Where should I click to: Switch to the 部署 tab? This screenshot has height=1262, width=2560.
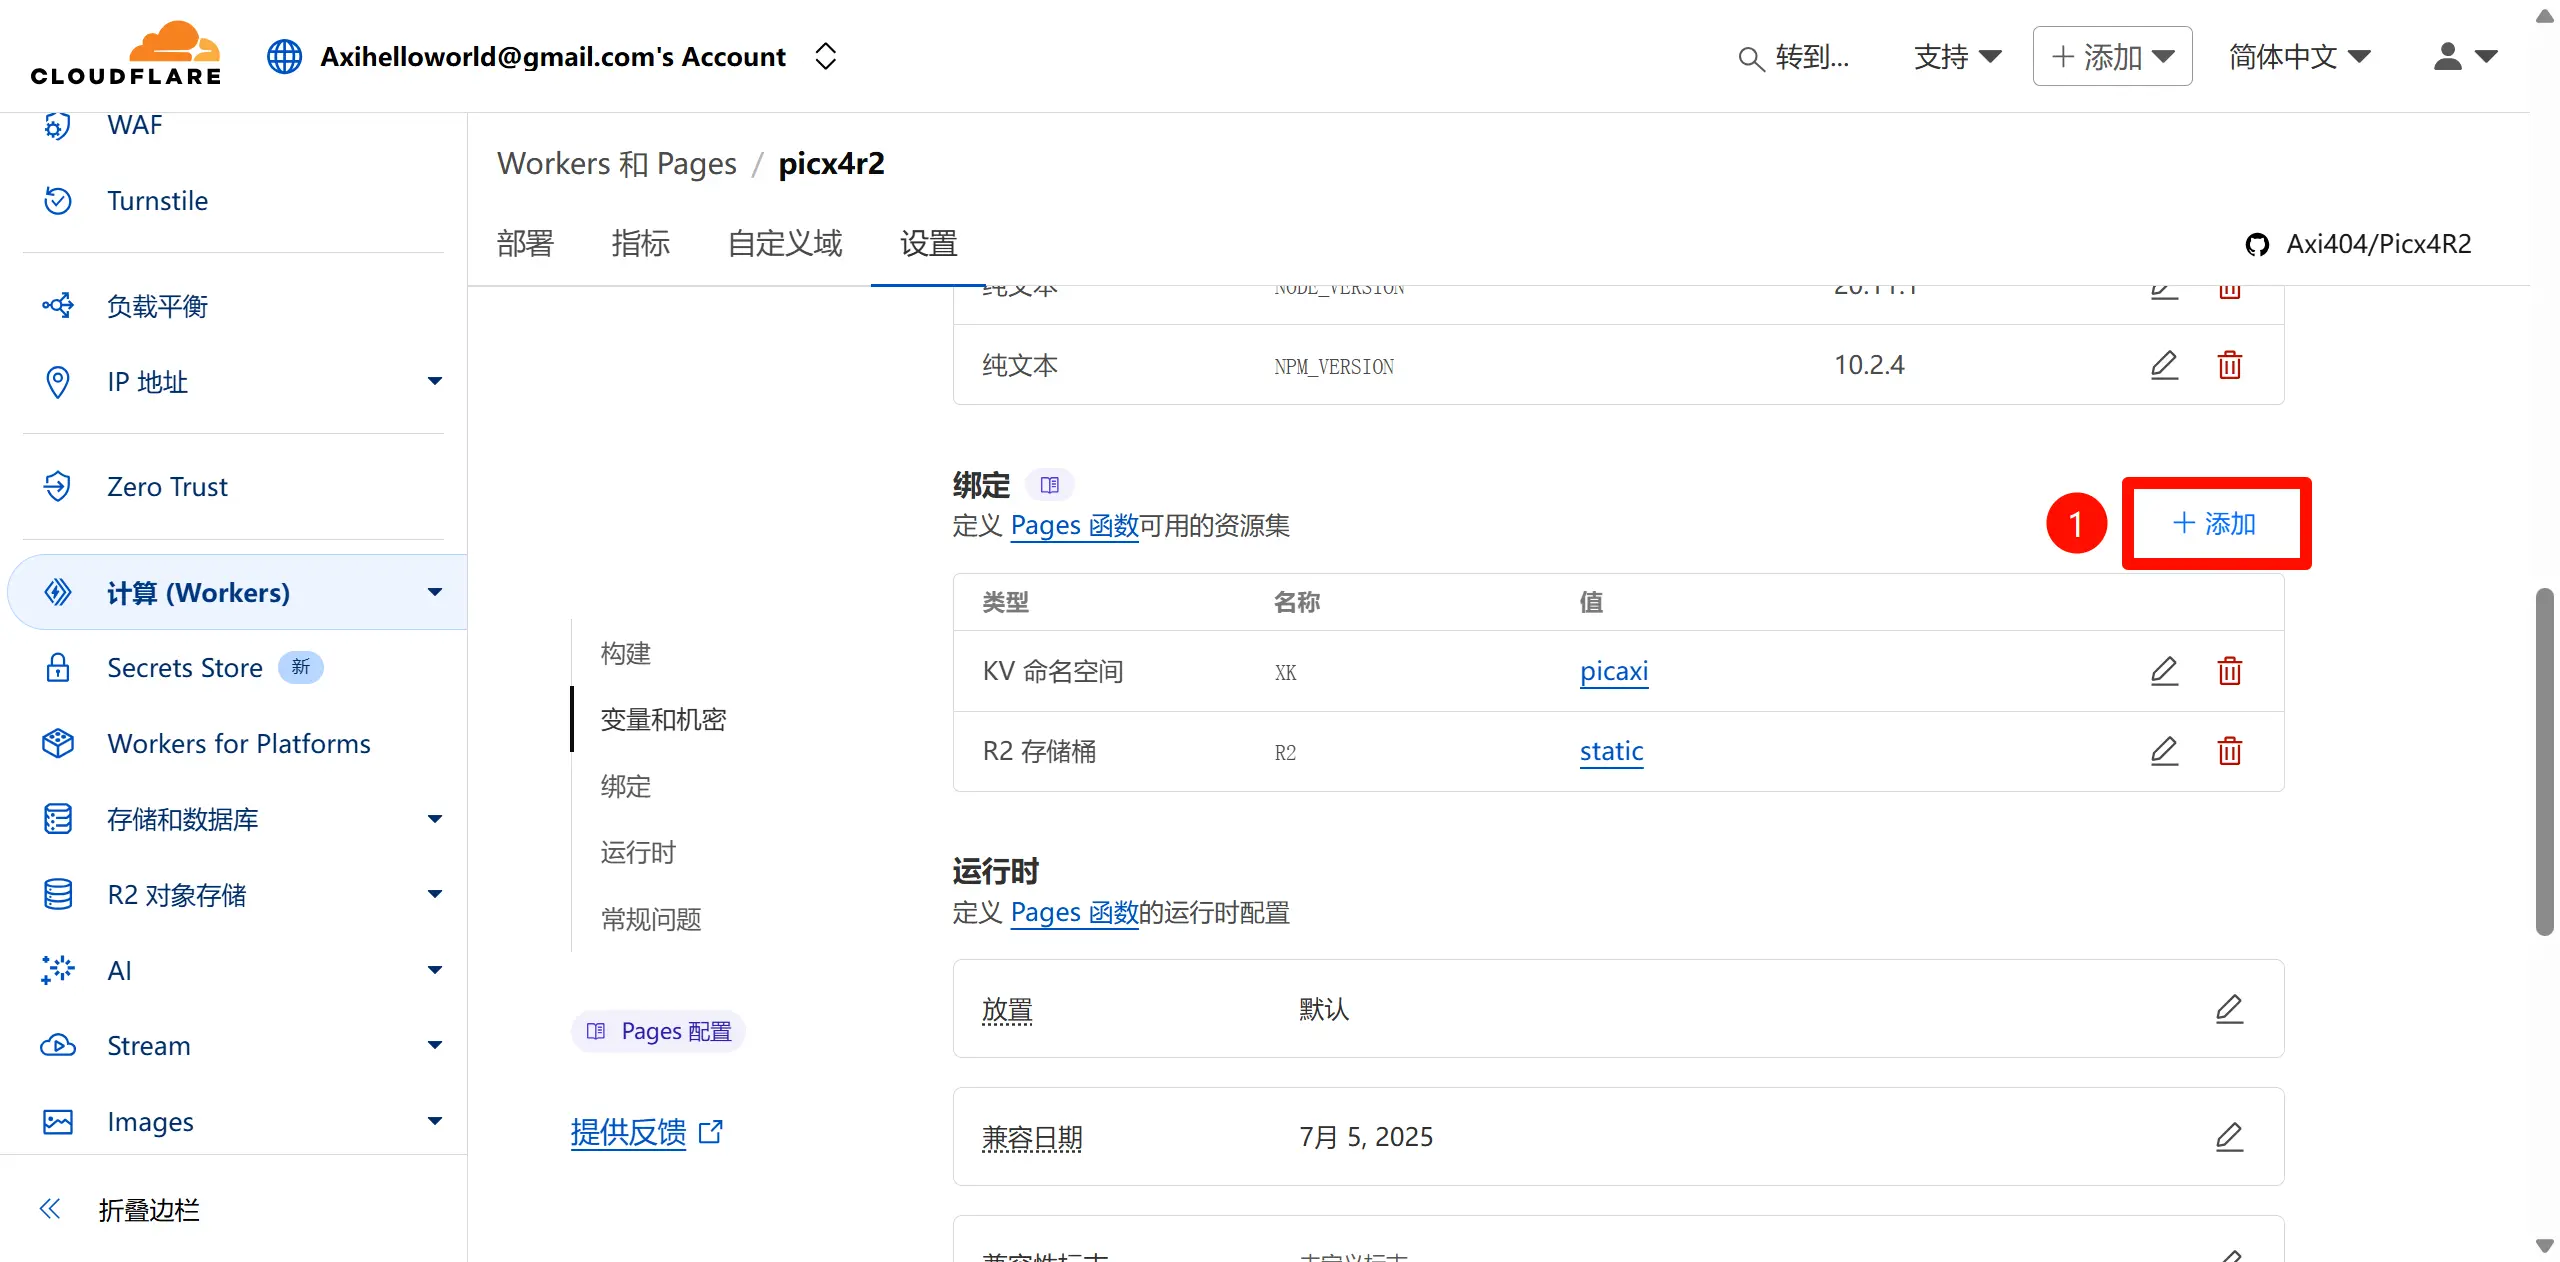[x=525, y=243]
